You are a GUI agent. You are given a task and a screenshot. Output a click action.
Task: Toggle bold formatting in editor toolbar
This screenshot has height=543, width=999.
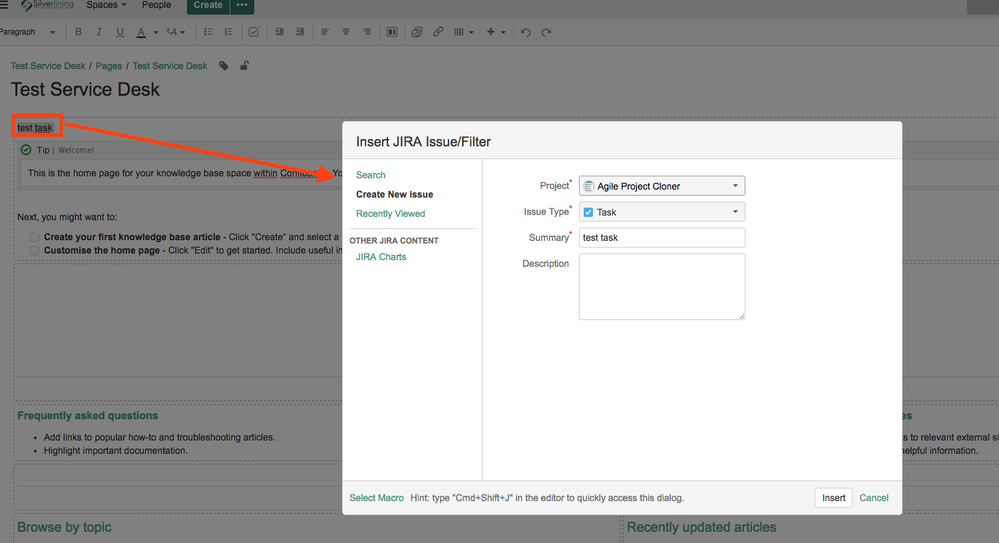pyautogui.click(x=78, y=32)
